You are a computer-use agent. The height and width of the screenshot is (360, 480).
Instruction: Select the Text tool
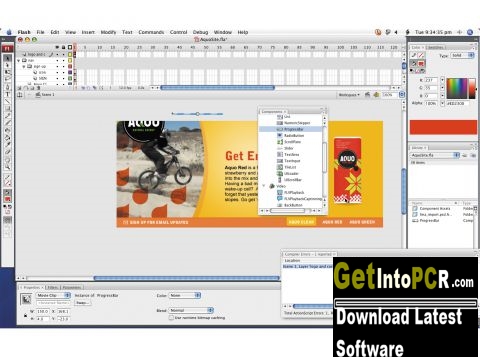pos(7,94)
